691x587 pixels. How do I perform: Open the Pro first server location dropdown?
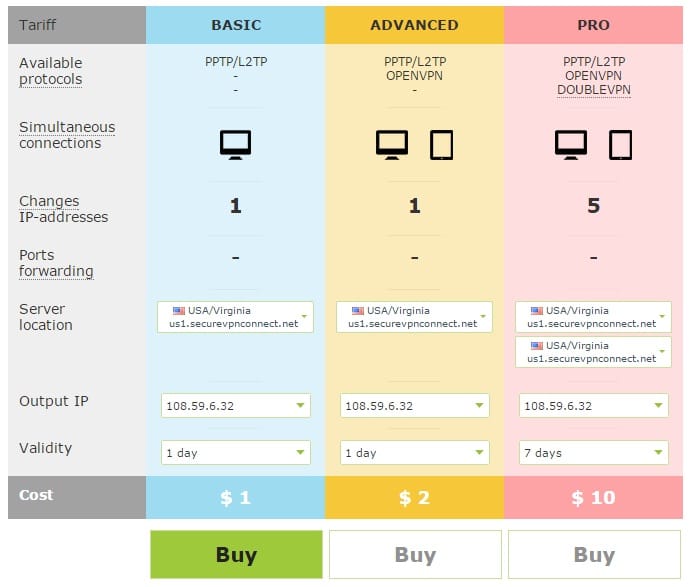click(x=593, y=317)
